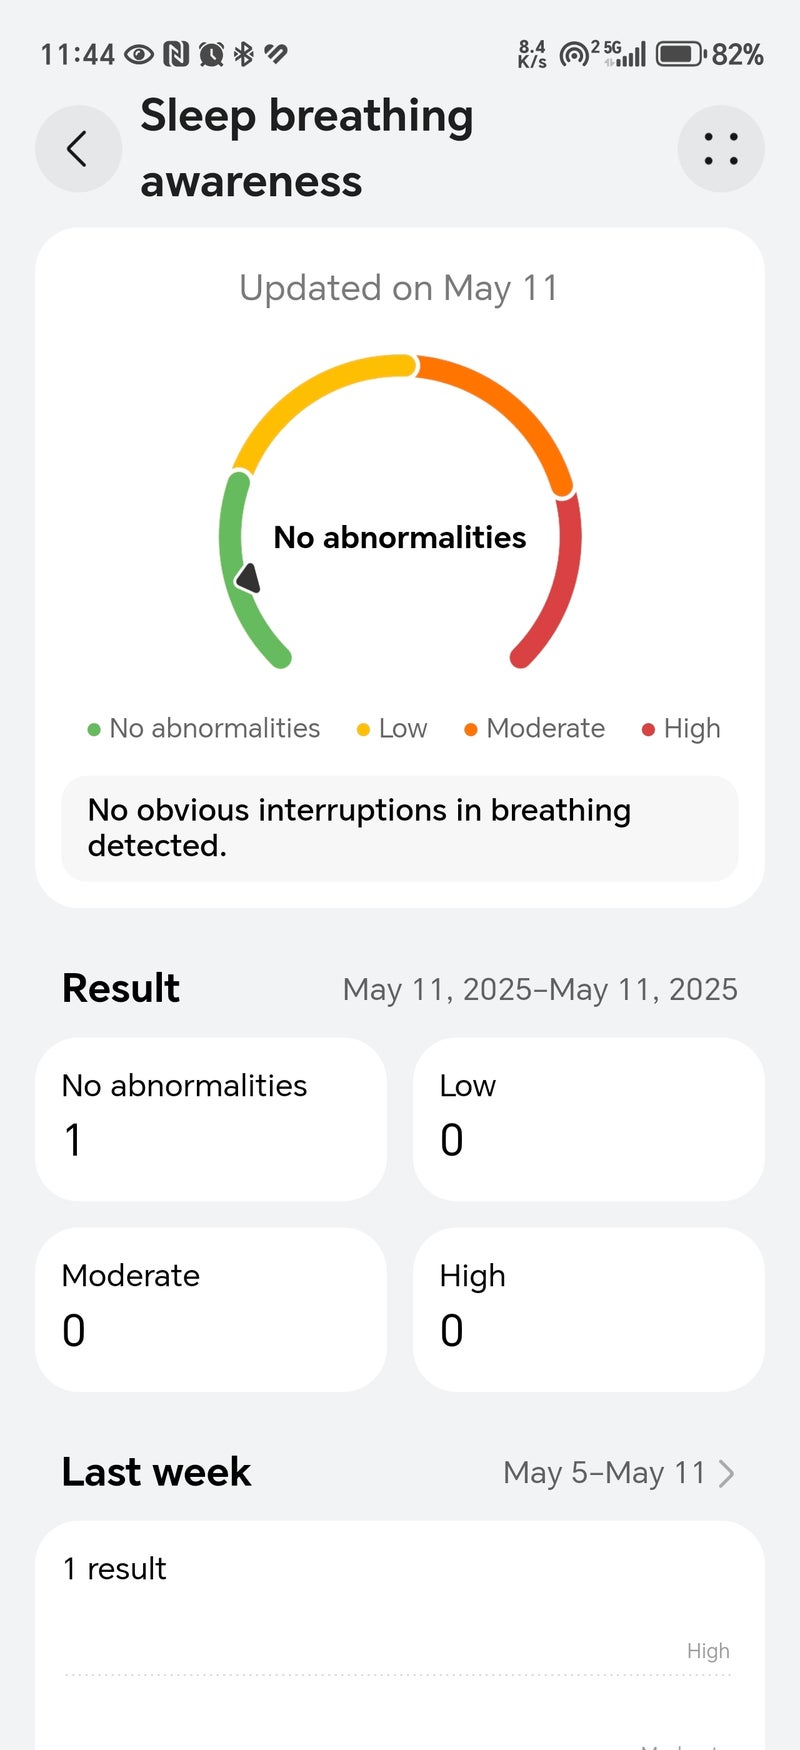
Task: Select the Moderate result card
Action: pos(211,1309)
